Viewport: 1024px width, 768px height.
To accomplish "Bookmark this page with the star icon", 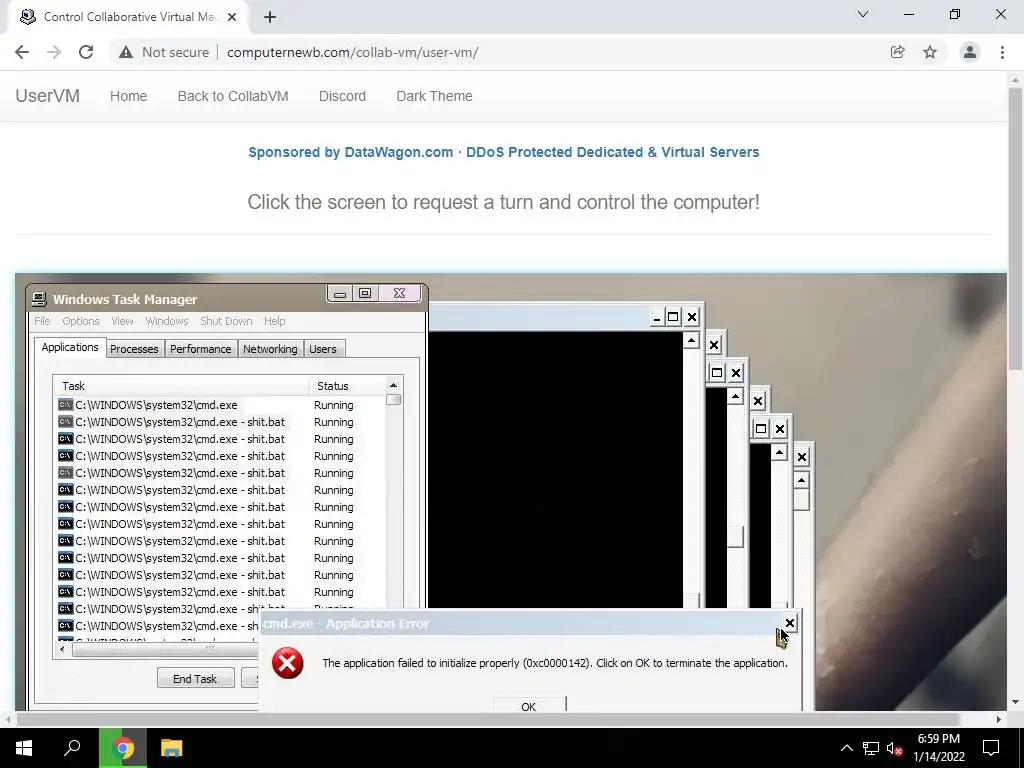I will pos(930,52).
